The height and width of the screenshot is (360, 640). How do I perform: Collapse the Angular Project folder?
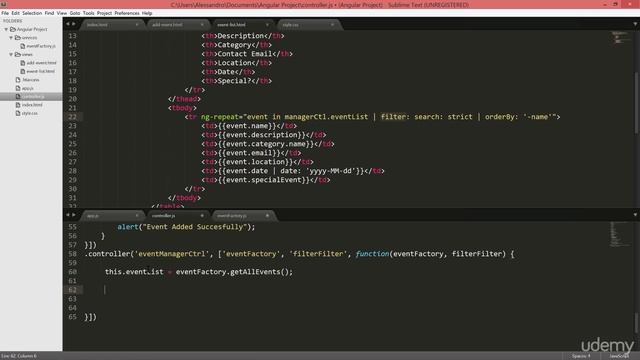point(6,29)
